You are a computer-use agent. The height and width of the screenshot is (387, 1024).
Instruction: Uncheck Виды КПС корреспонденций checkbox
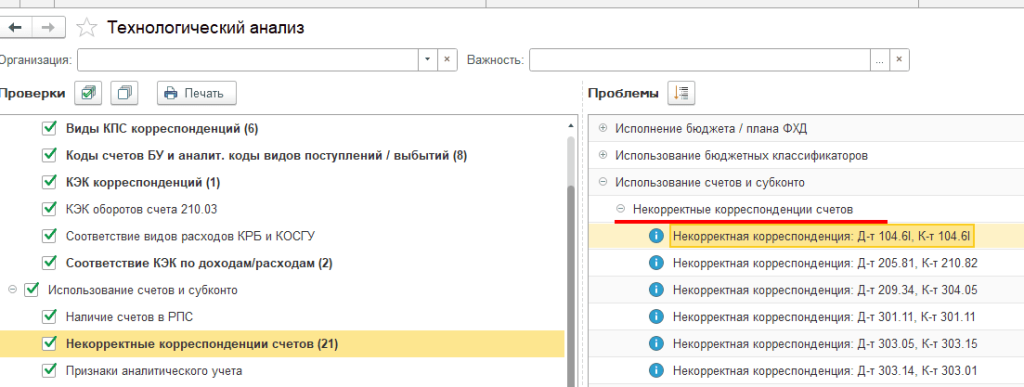tap(48, 129)
